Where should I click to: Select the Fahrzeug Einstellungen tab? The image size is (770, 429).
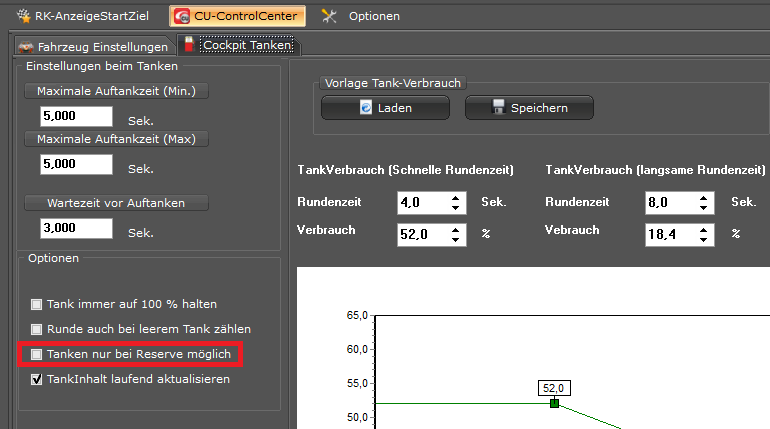94,47
